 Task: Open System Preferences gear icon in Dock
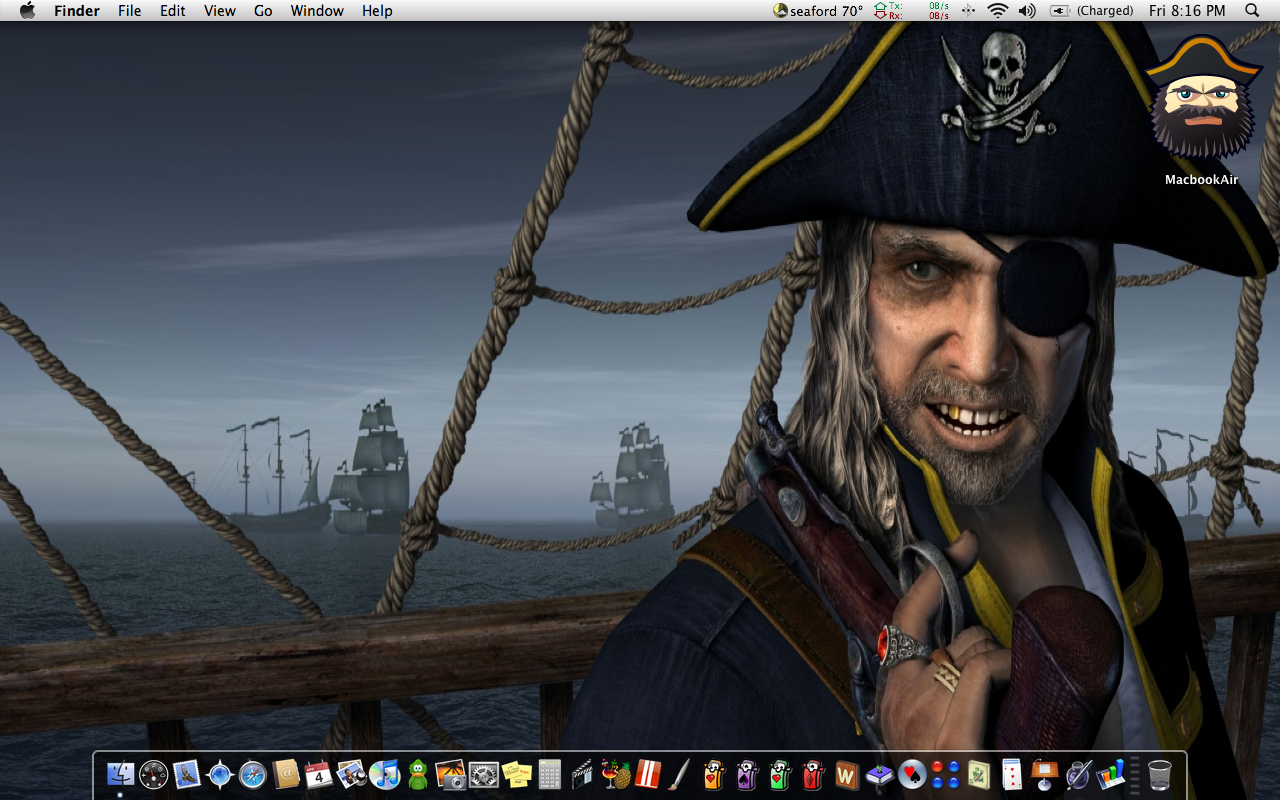click(x=483, y=774)
